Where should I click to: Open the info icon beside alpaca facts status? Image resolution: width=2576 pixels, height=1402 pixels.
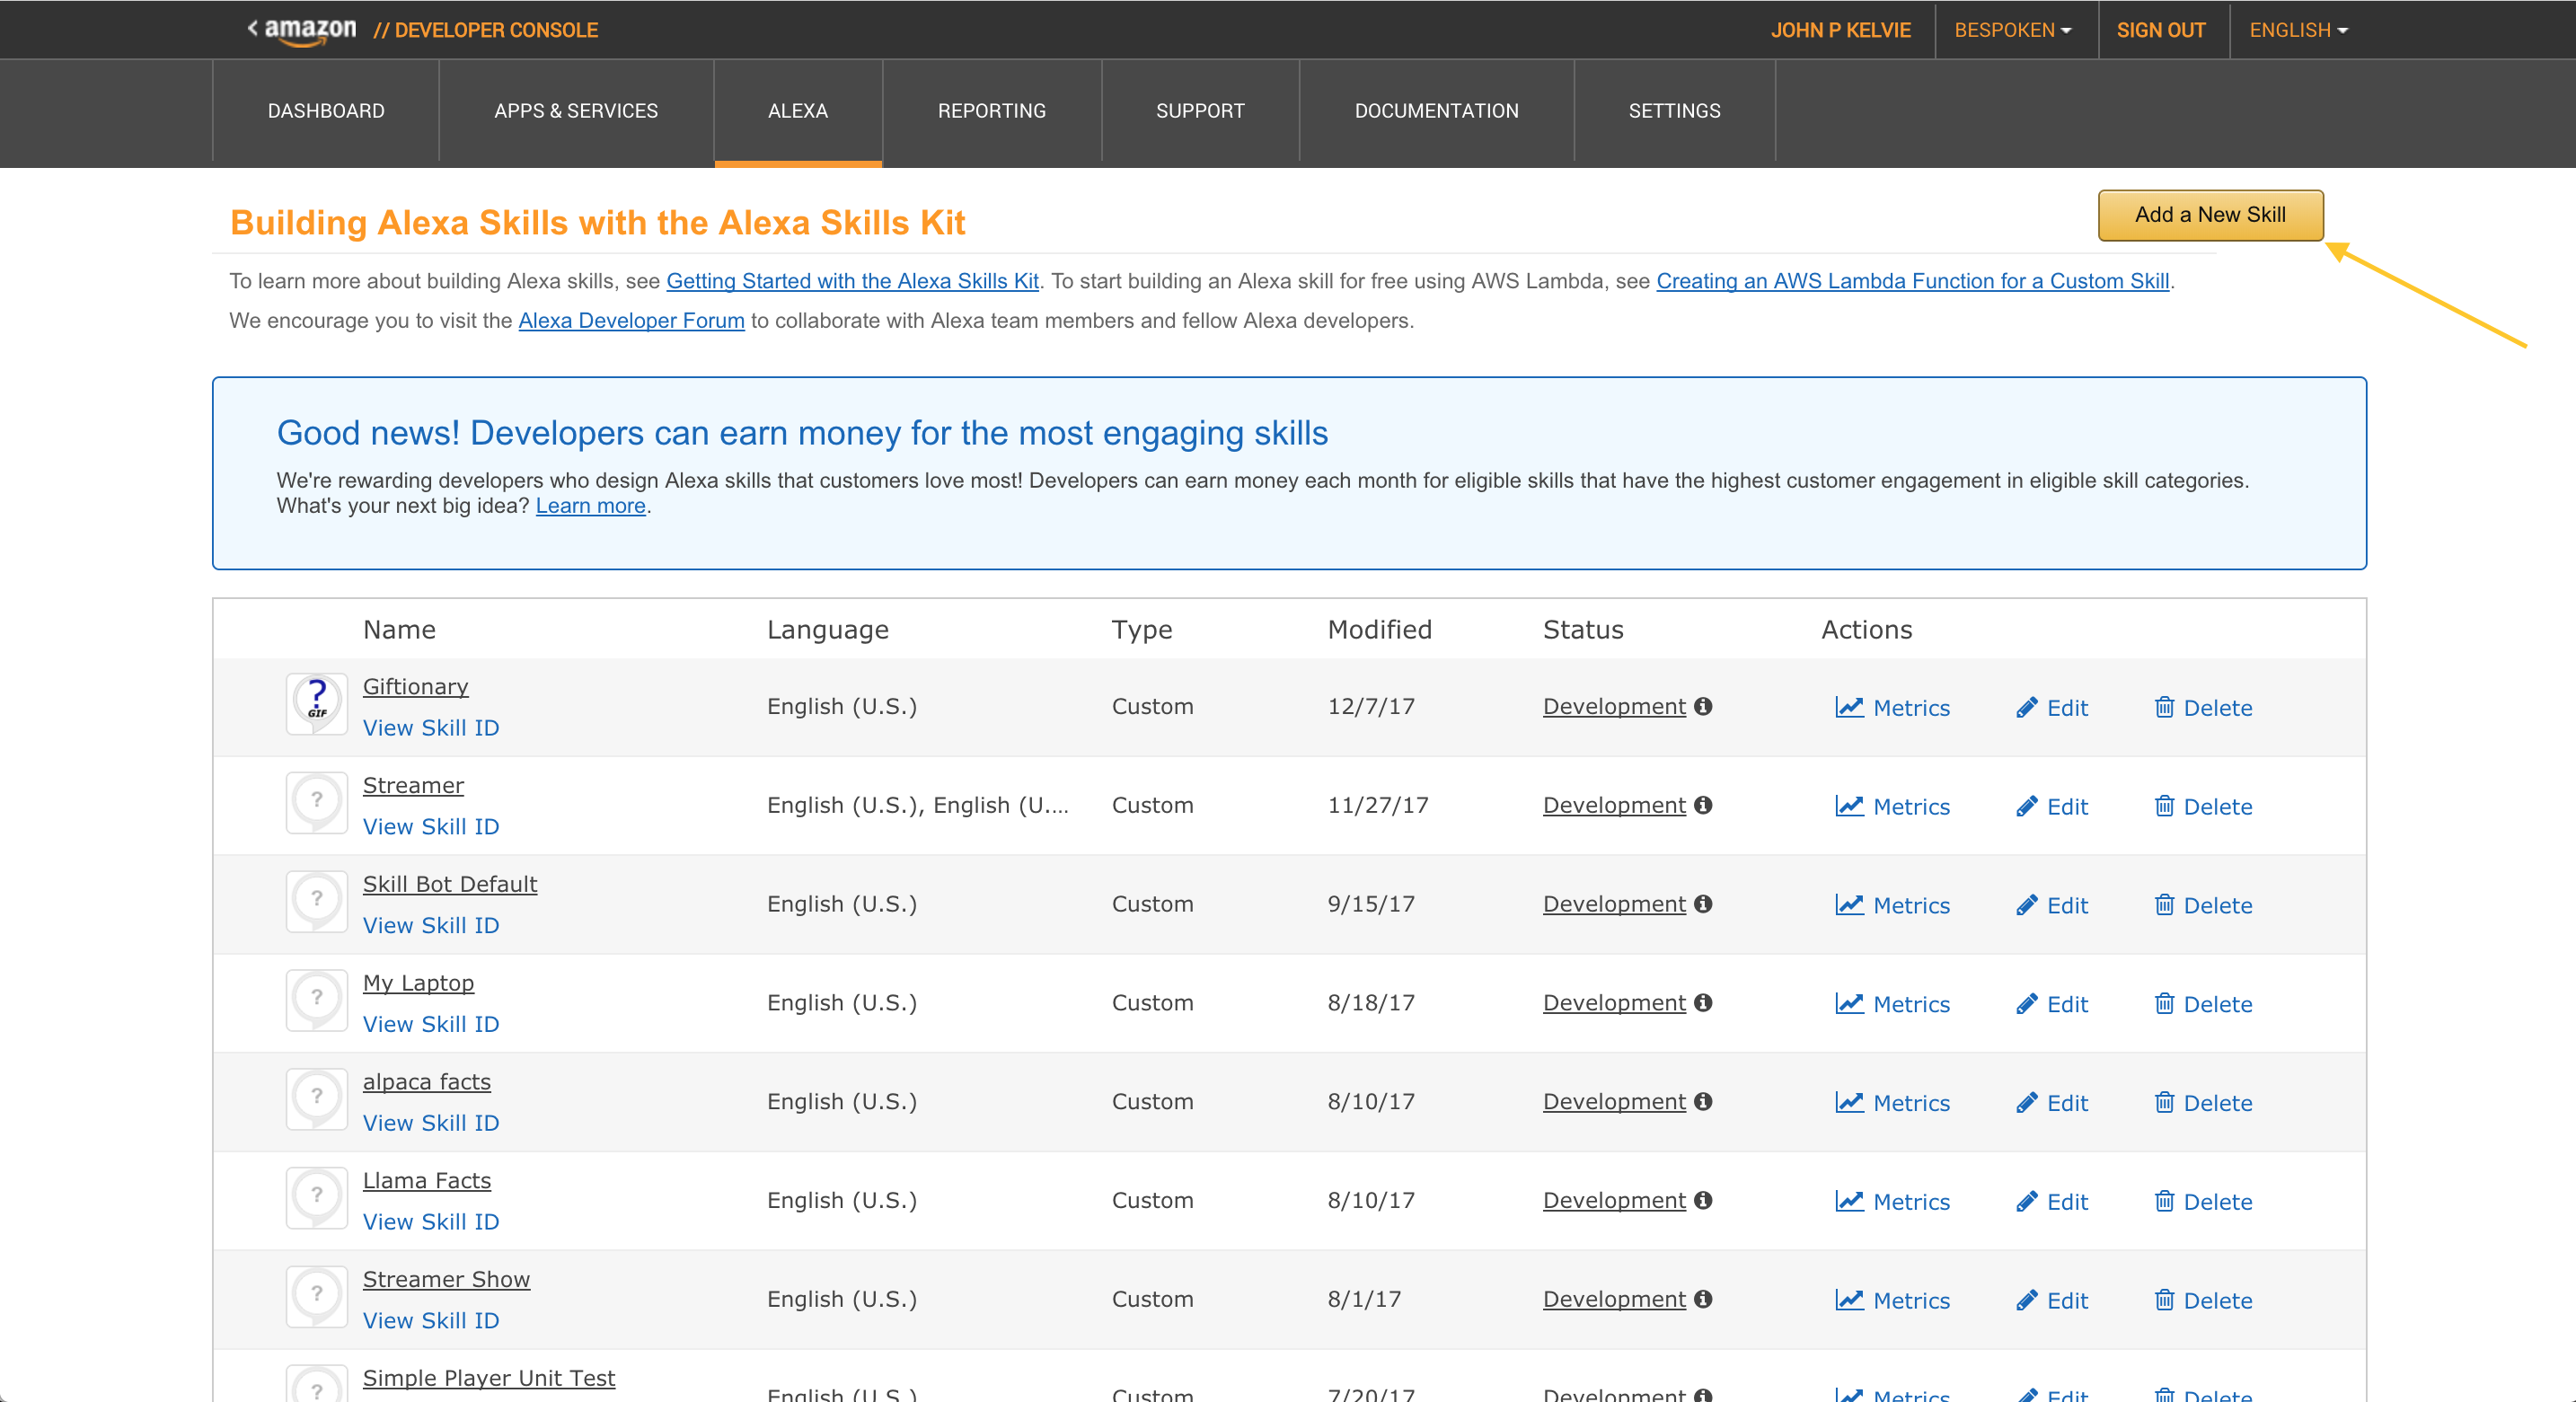point(1703,1101)
